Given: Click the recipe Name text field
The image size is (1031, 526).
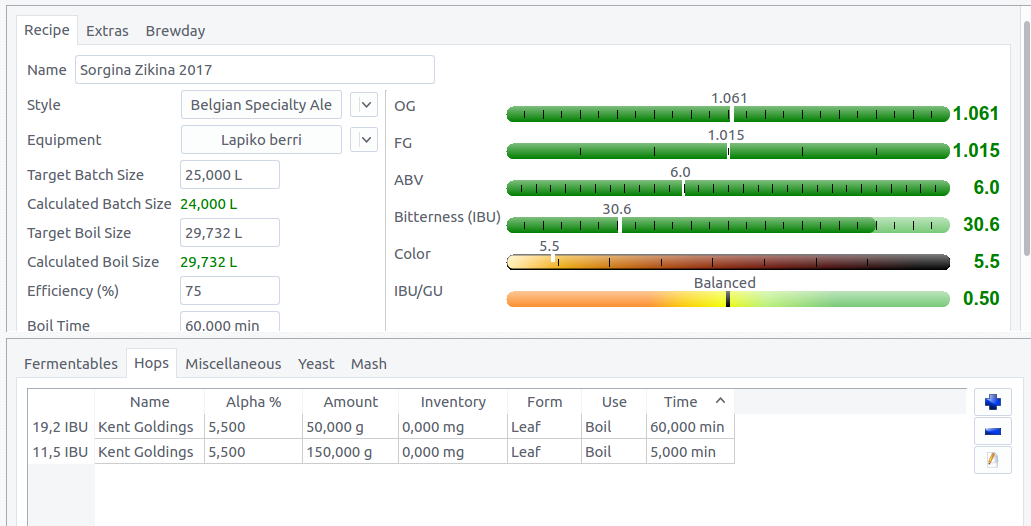Looking at the screenshot, I should (254, 70).
